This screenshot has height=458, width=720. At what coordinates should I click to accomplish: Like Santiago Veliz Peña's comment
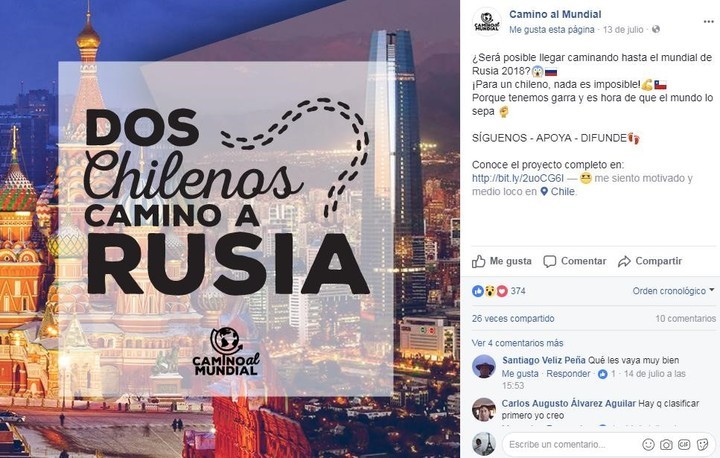(x=520, y=374)
